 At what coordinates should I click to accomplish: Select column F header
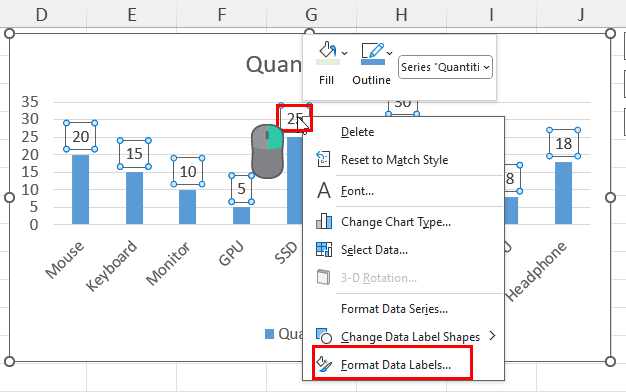click(222, 15)
